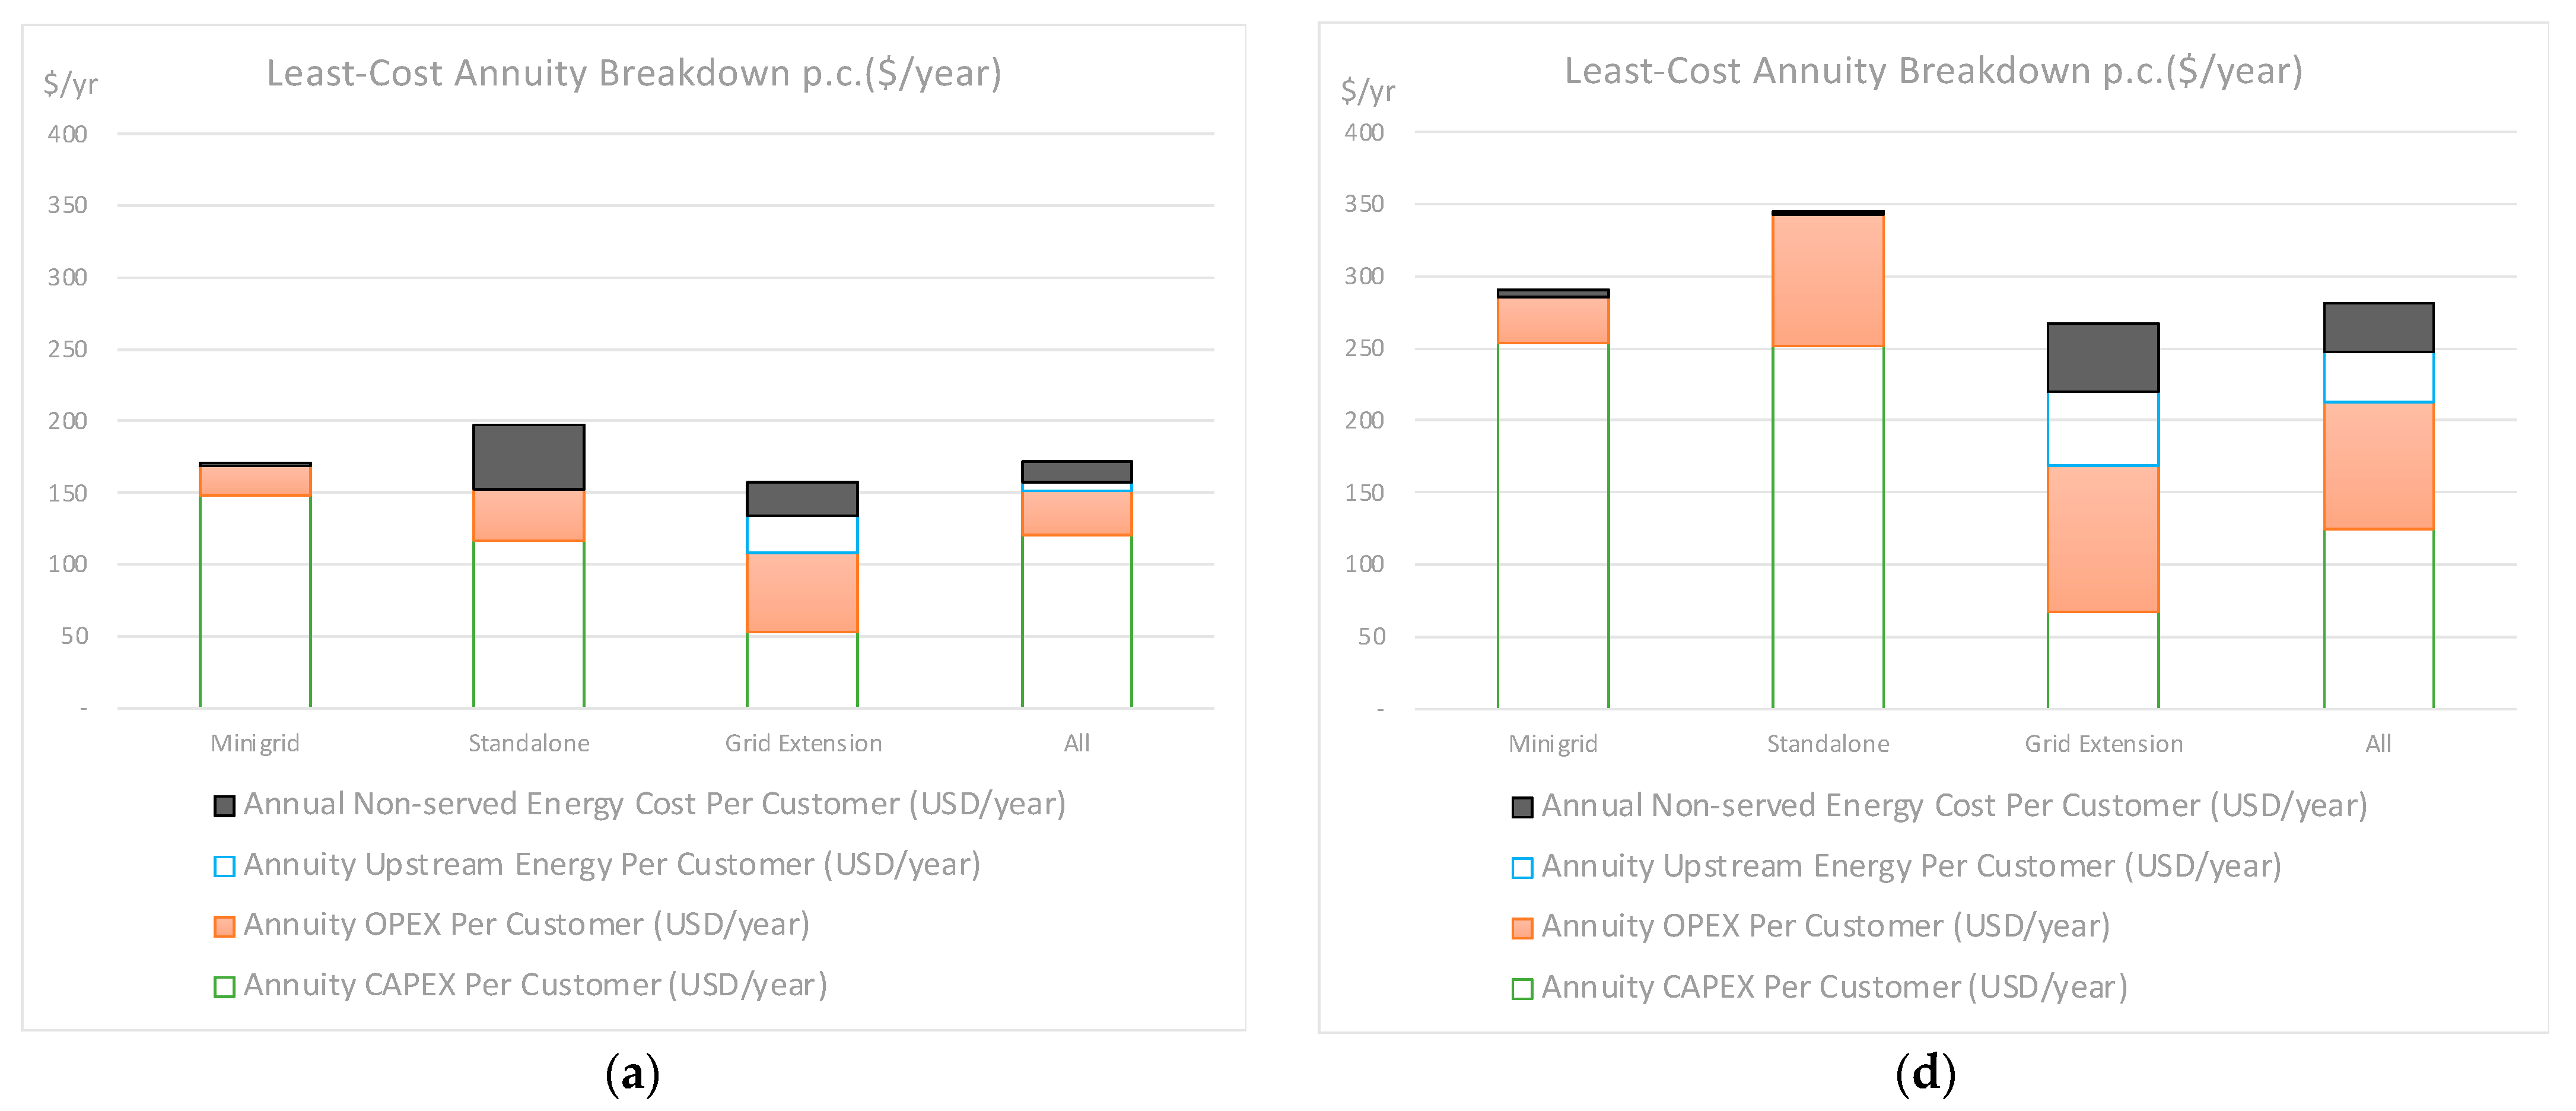Viewport: 2576px width, 1111px height.
Task: Click the green CAPEX legend swatch in chart (a)
Action: [x=224, y=987]
